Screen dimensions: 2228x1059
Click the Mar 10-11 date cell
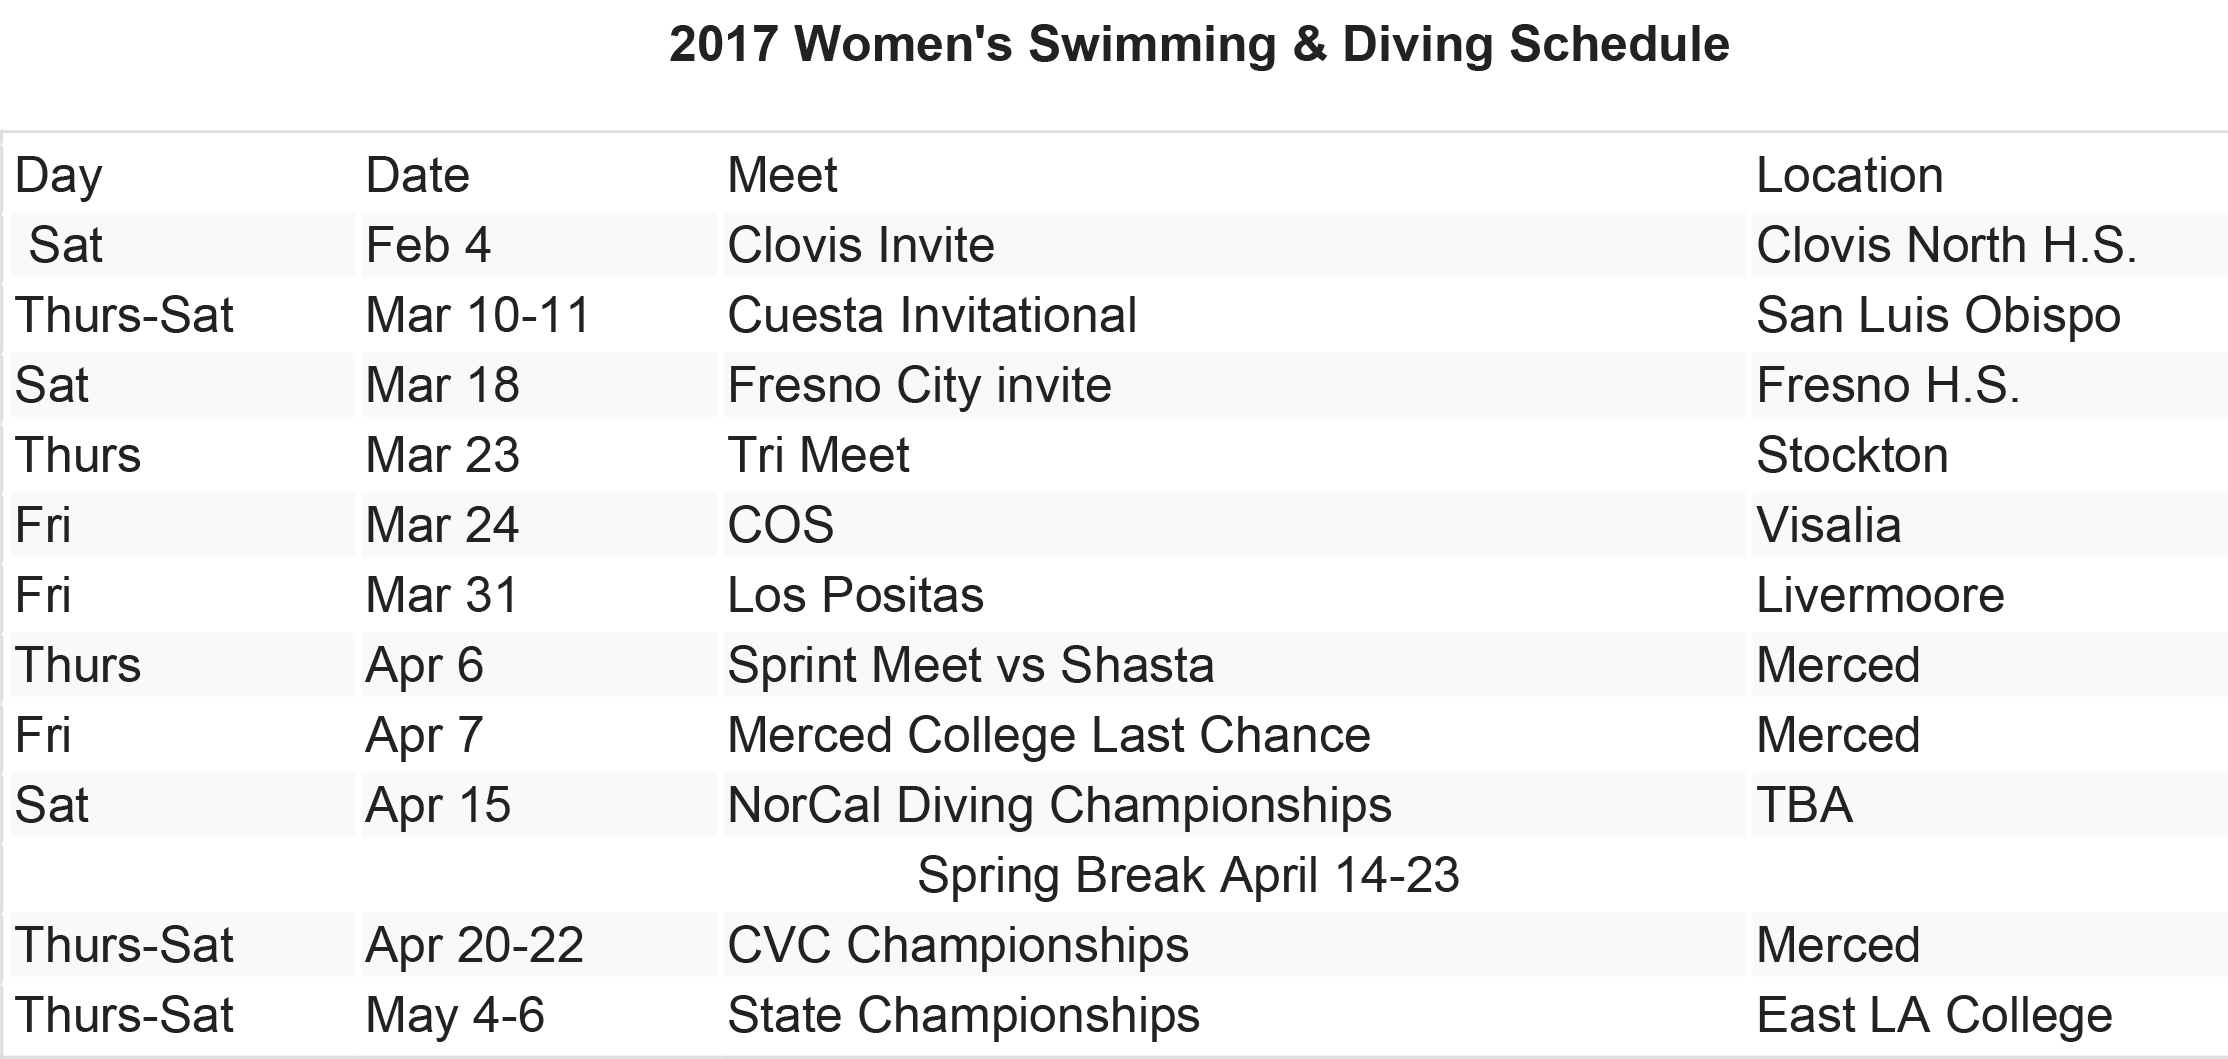(x=478, y=315)
